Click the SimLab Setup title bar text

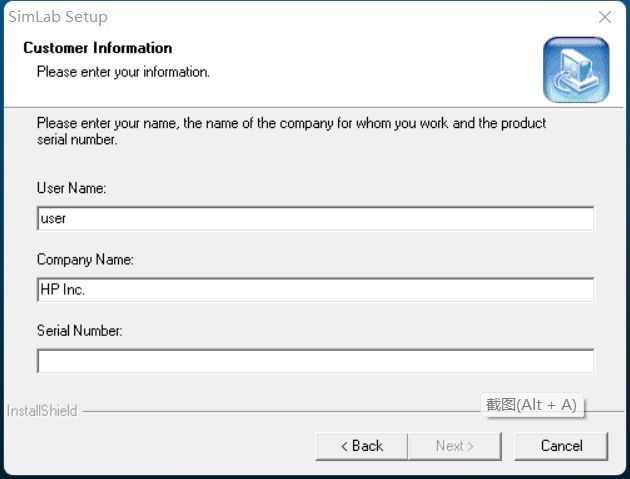point(57,17)
